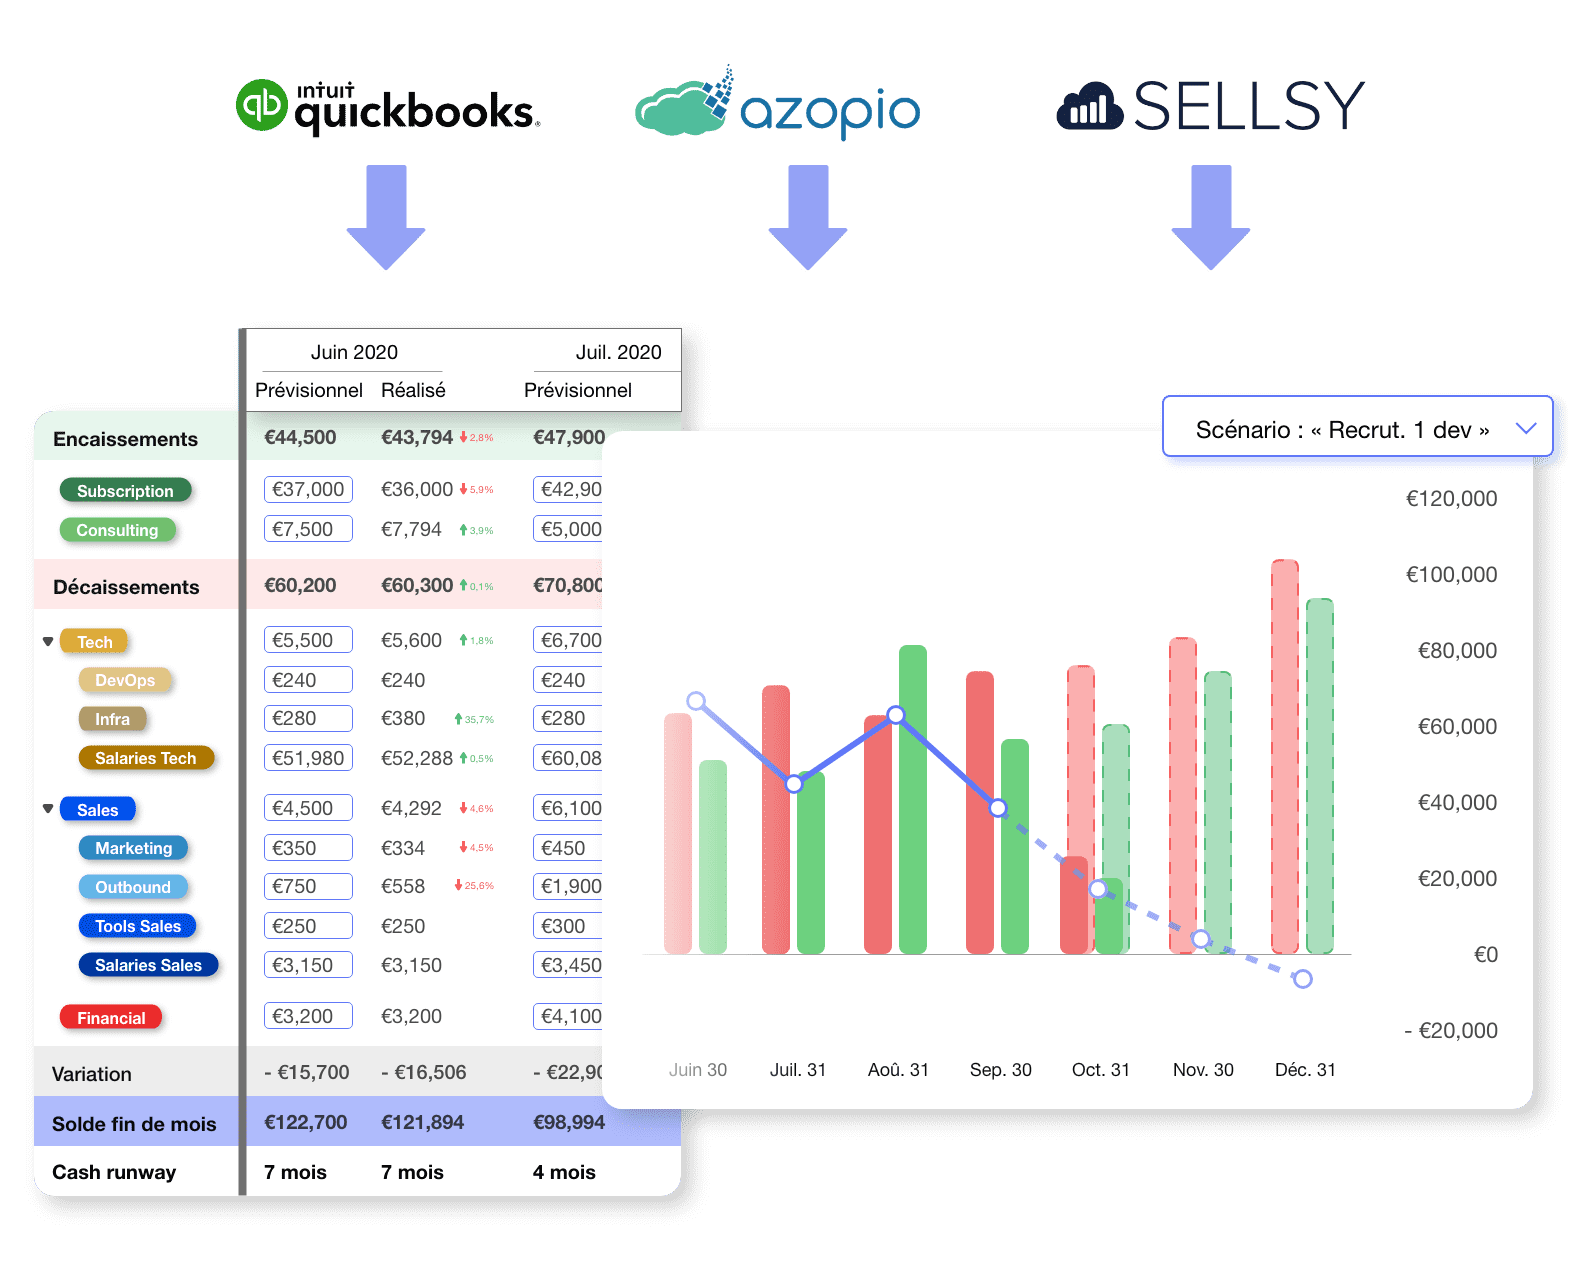Click the Sellsy logo
Screen dimensions: 1588x1268
[1211, 106]
